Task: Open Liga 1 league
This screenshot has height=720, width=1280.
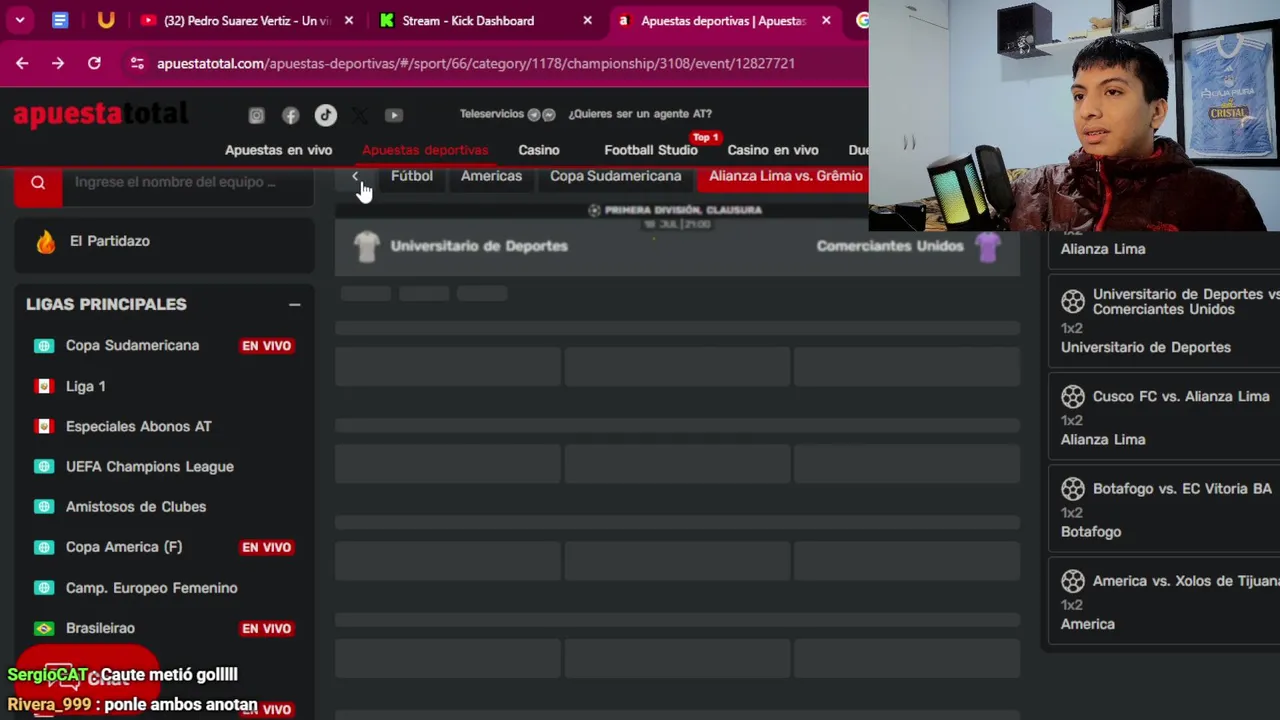Action: tap(85, 386)
